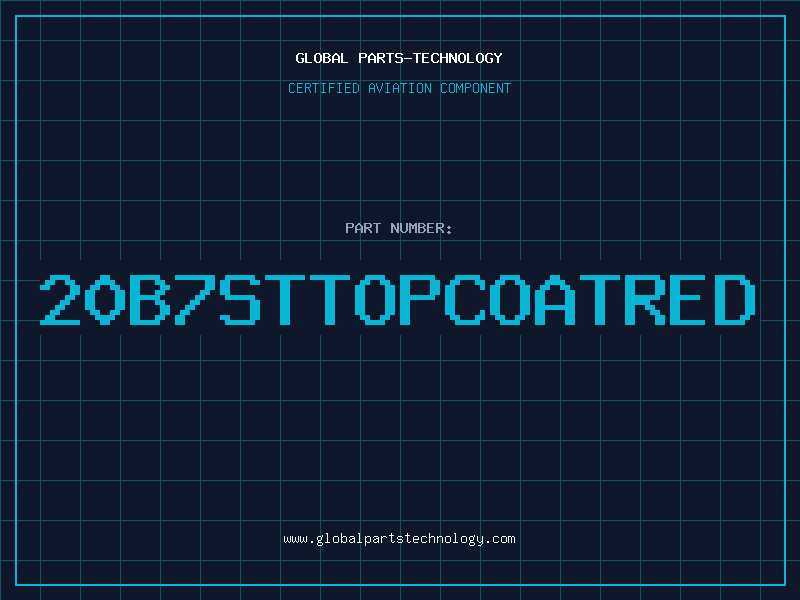This screenshot has width=800, height=600.
Task: Select the letter A in part number
Action: tap(554, 300)
